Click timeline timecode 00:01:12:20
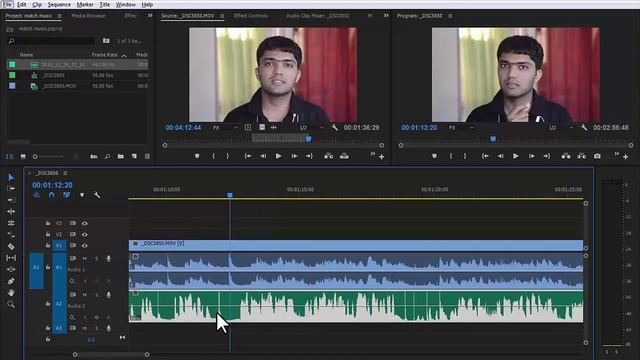 (52, 185)
